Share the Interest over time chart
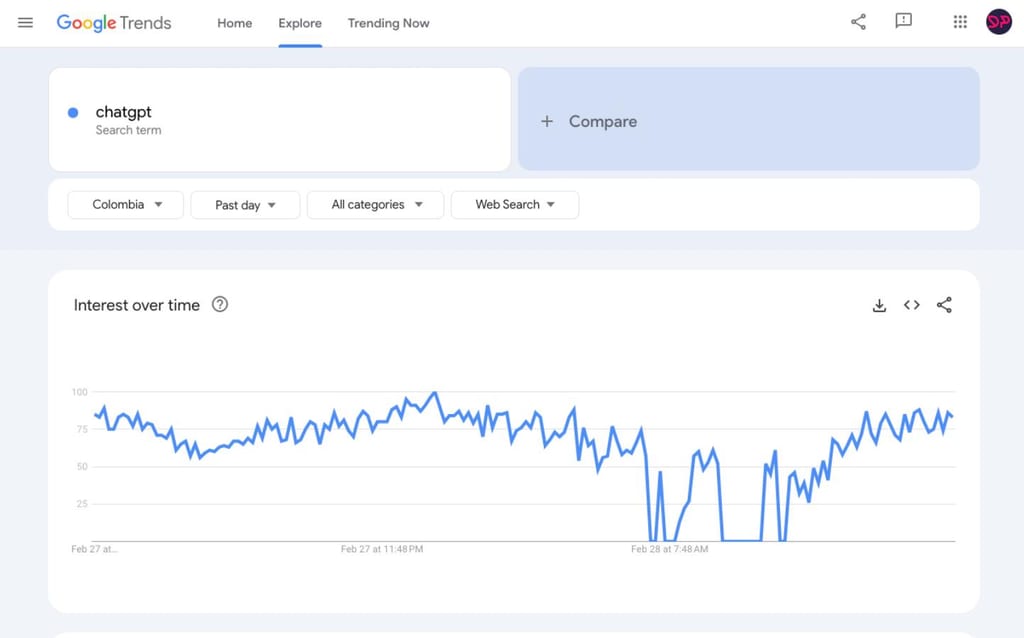This screenshot has width=1024, height=638. tap(944, 305)
